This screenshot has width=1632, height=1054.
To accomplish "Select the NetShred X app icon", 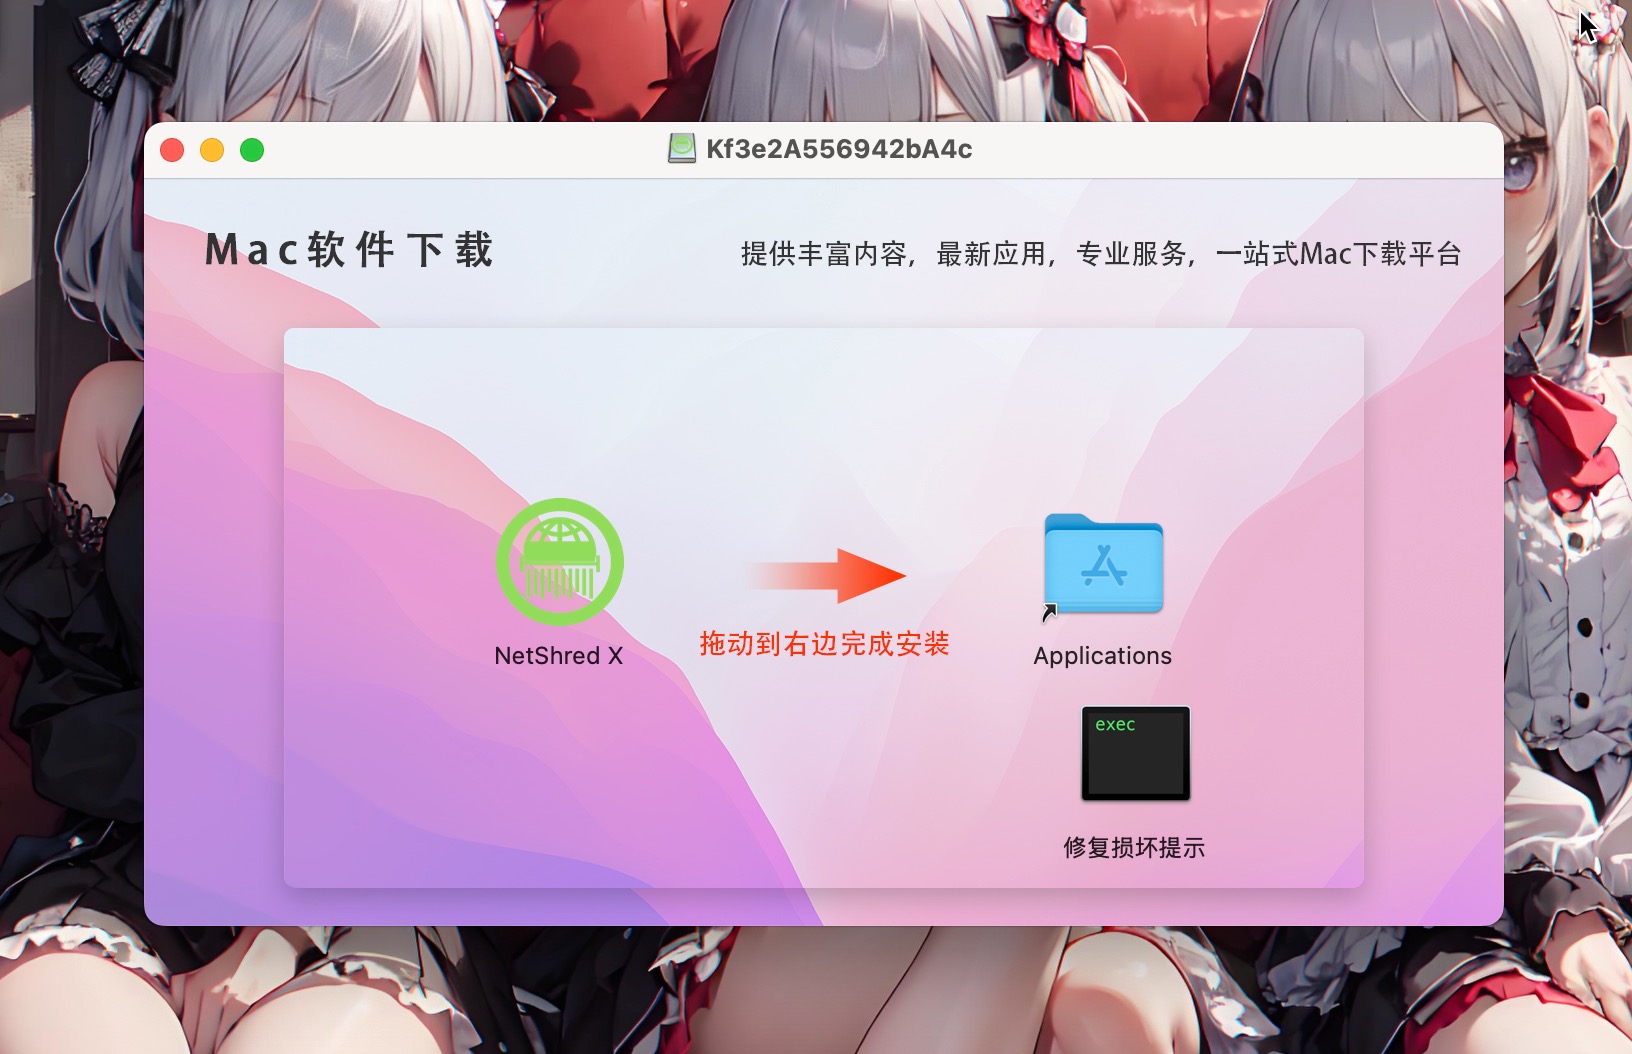I will click(559, 562).
